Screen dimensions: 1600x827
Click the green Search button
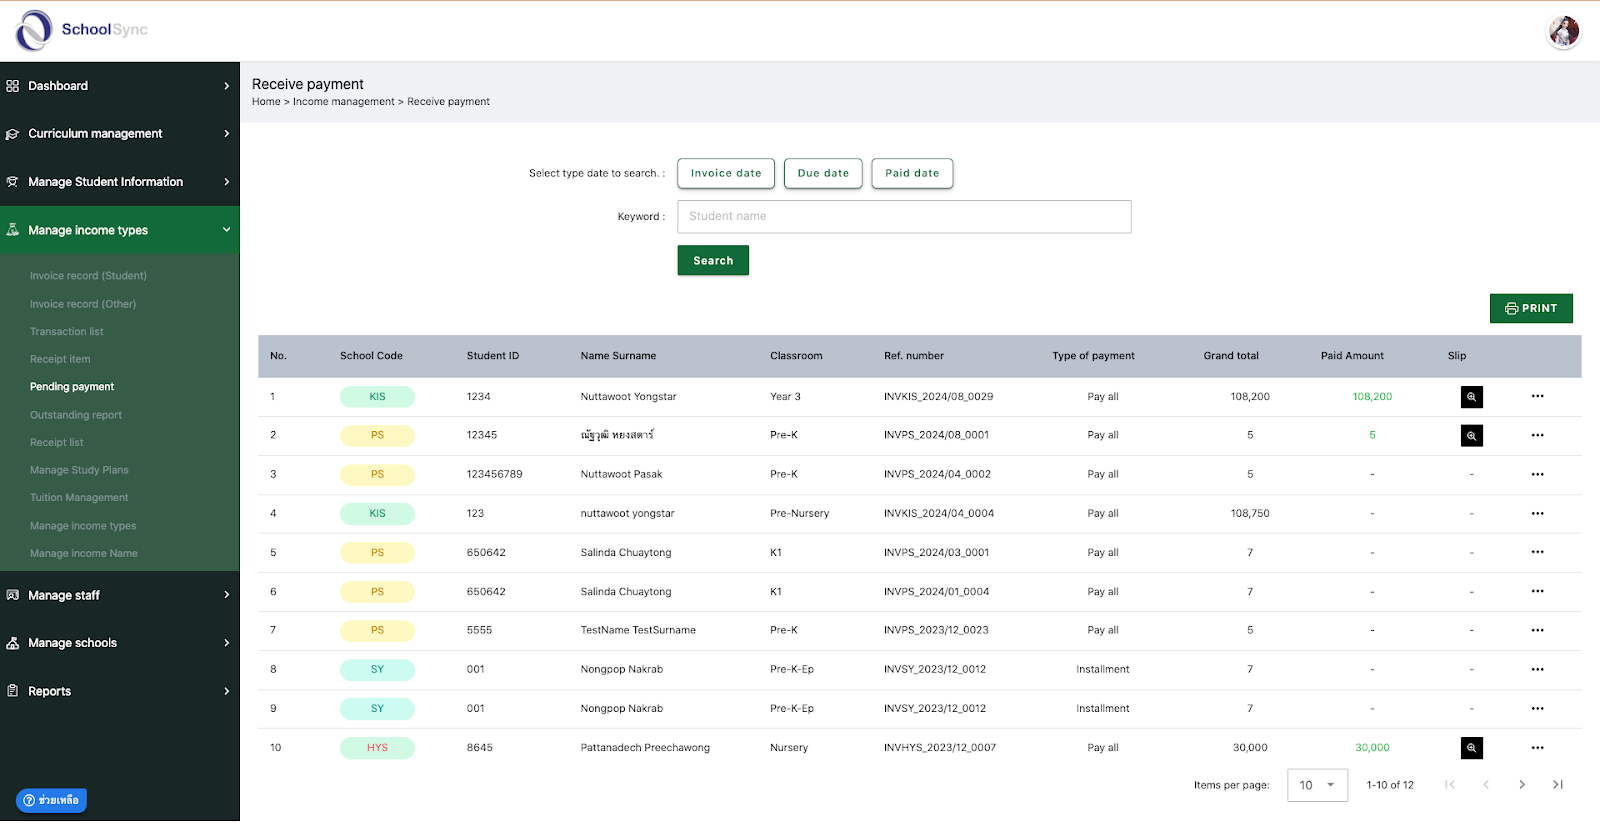713,261
